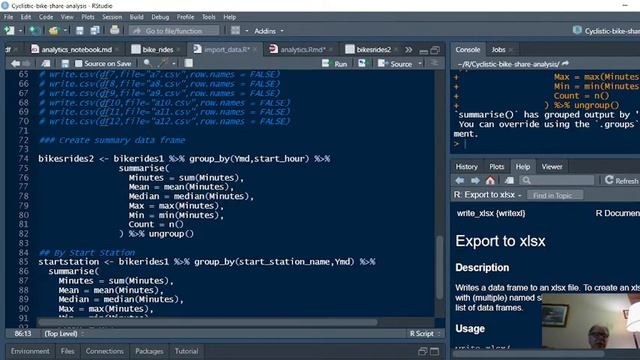Open the Debug menu
Viewport: 640px width, 360px height.
160,17
